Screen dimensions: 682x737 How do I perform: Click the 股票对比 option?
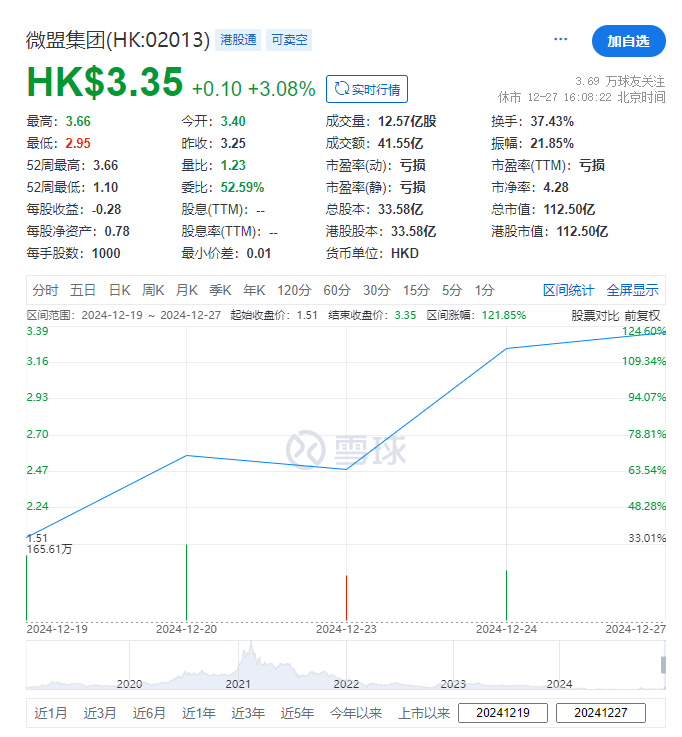click(595, 315)
